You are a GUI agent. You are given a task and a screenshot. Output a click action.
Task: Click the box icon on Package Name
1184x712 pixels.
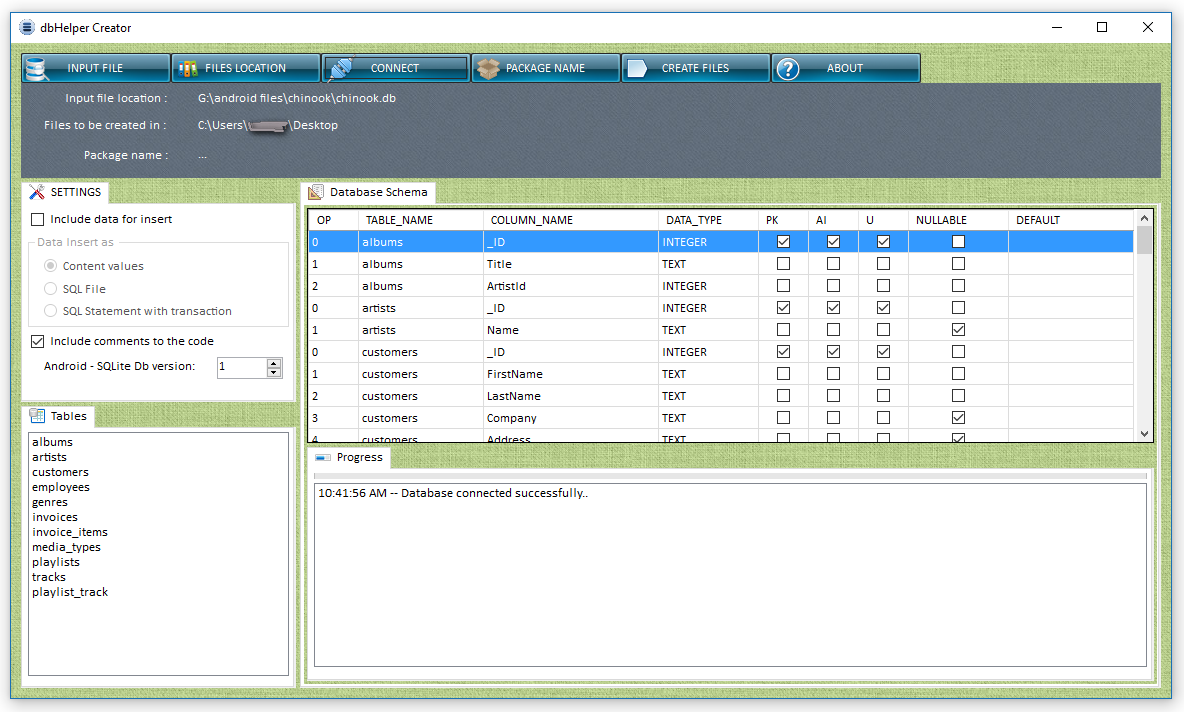click(489, 69)
